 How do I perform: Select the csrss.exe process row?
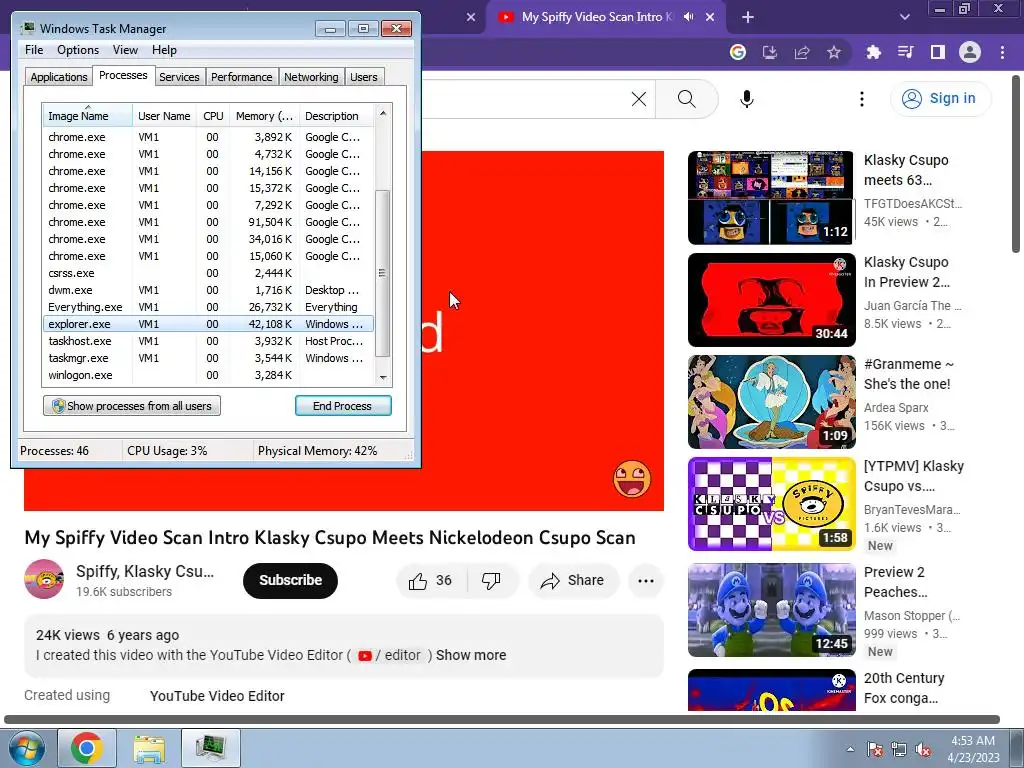click(208, 273)
